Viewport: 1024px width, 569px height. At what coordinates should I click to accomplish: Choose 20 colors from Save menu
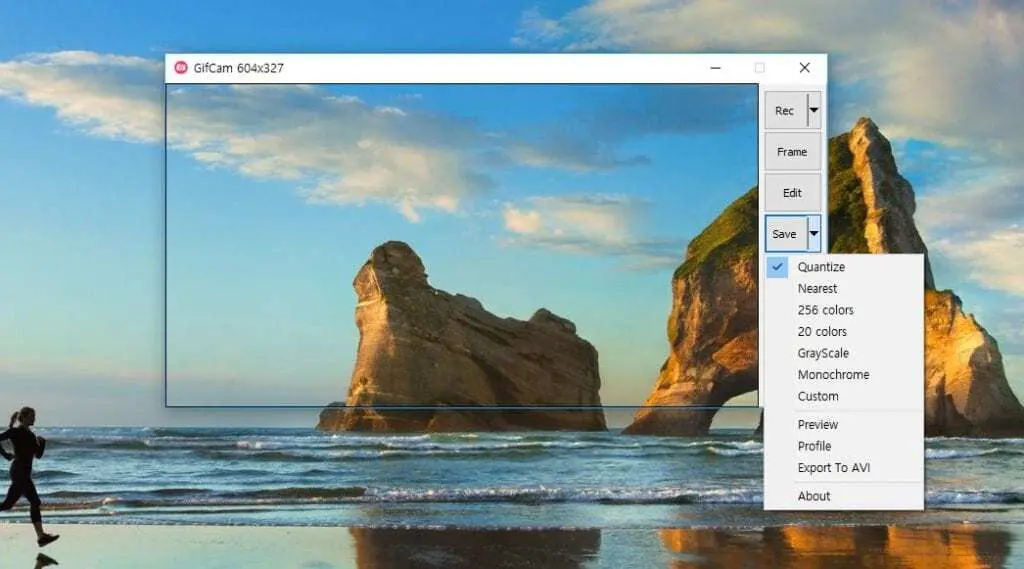(844, 331)
